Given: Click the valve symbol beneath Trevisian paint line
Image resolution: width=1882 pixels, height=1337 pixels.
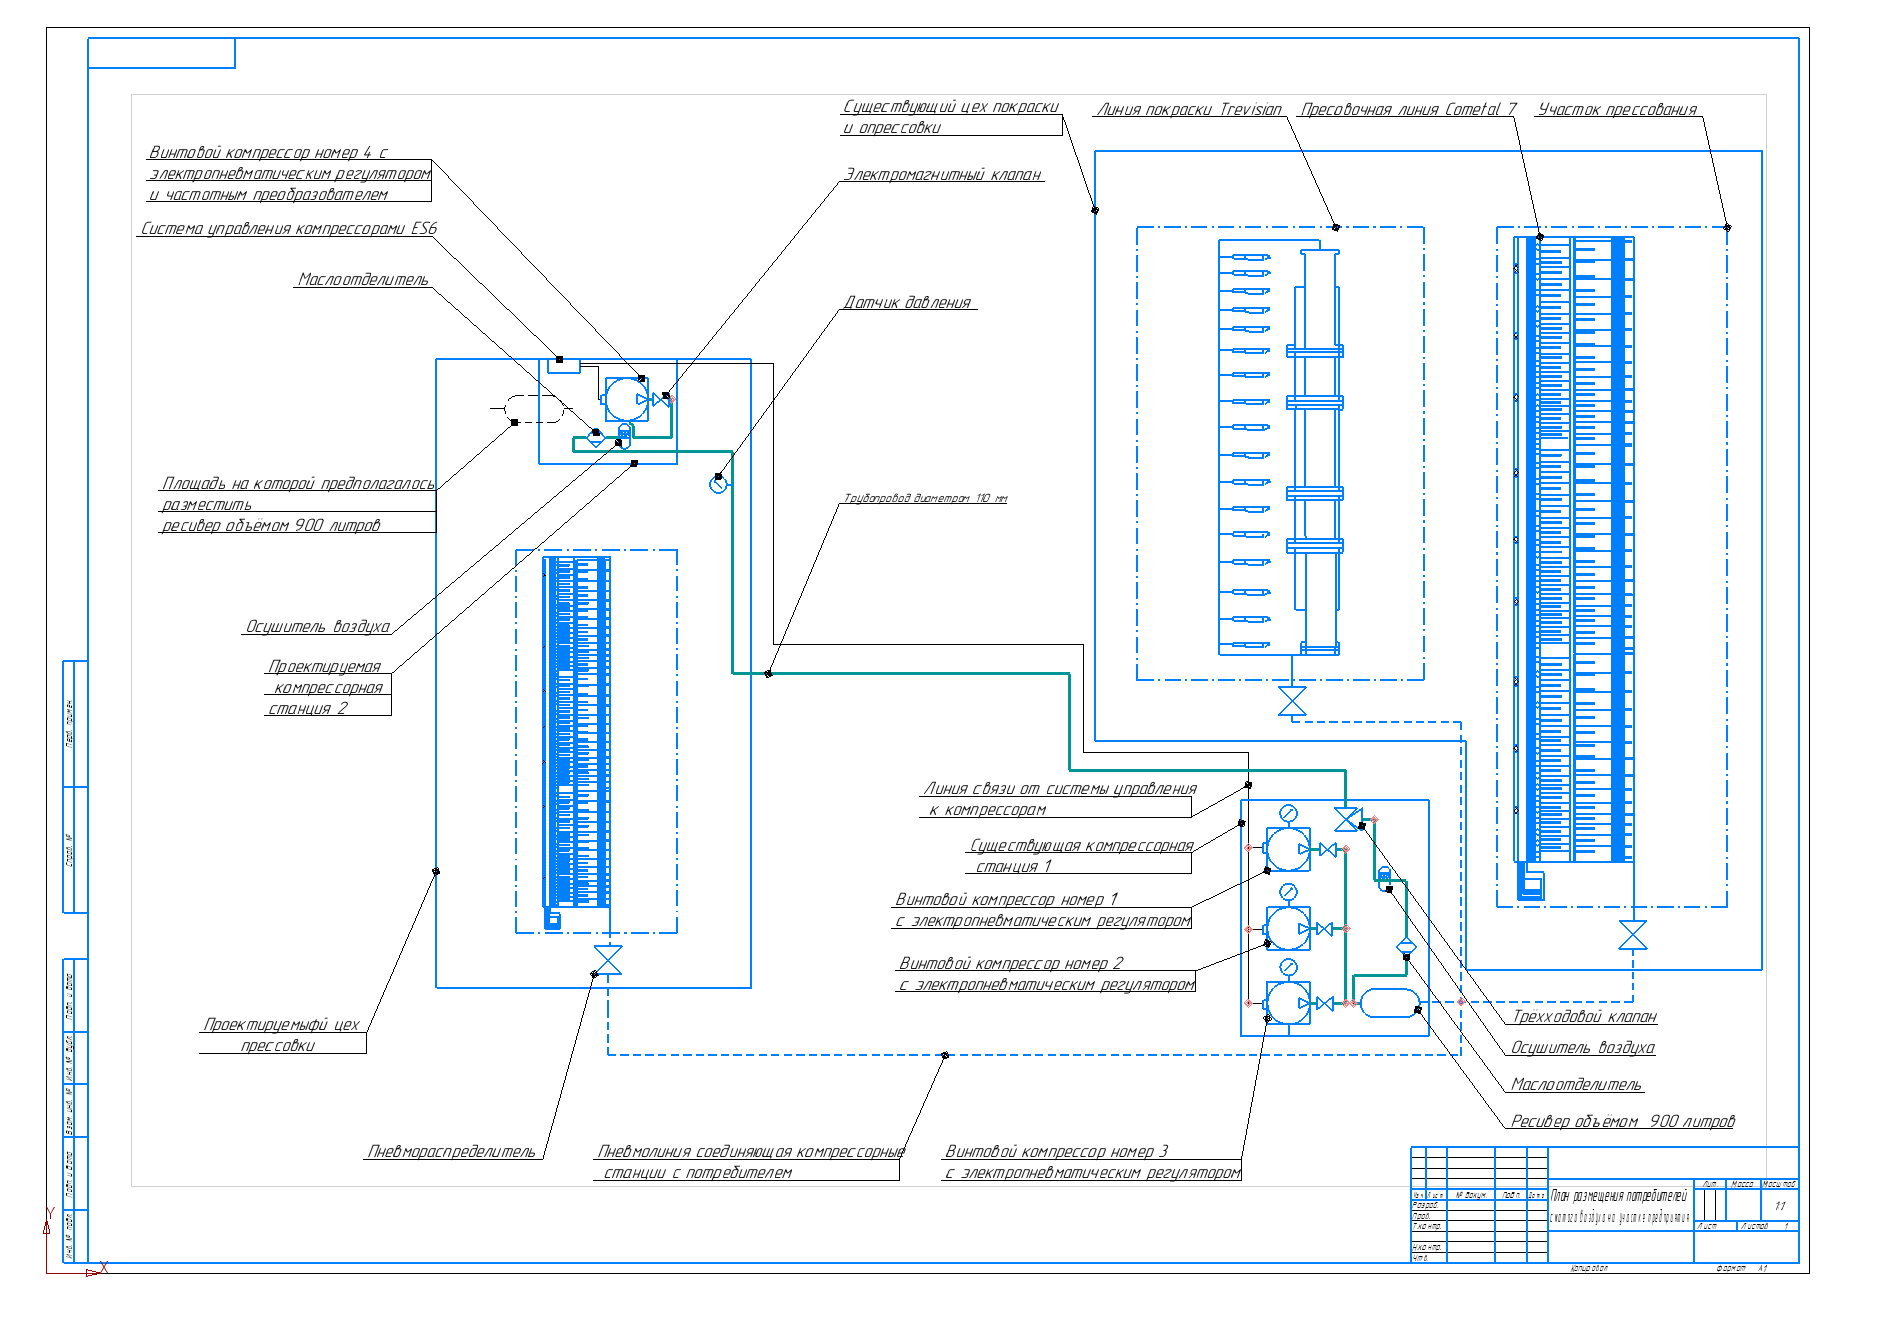Looking at the screenshot, I should 1292,702.
